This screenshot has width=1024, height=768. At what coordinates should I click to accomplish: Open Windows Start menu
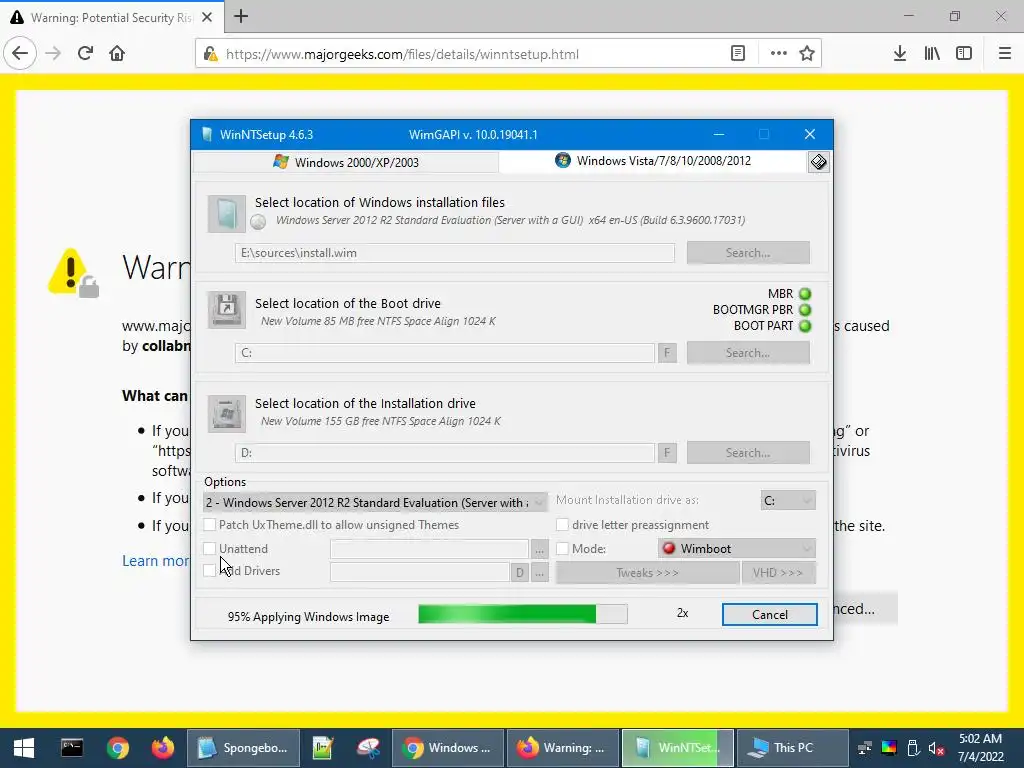24,748
